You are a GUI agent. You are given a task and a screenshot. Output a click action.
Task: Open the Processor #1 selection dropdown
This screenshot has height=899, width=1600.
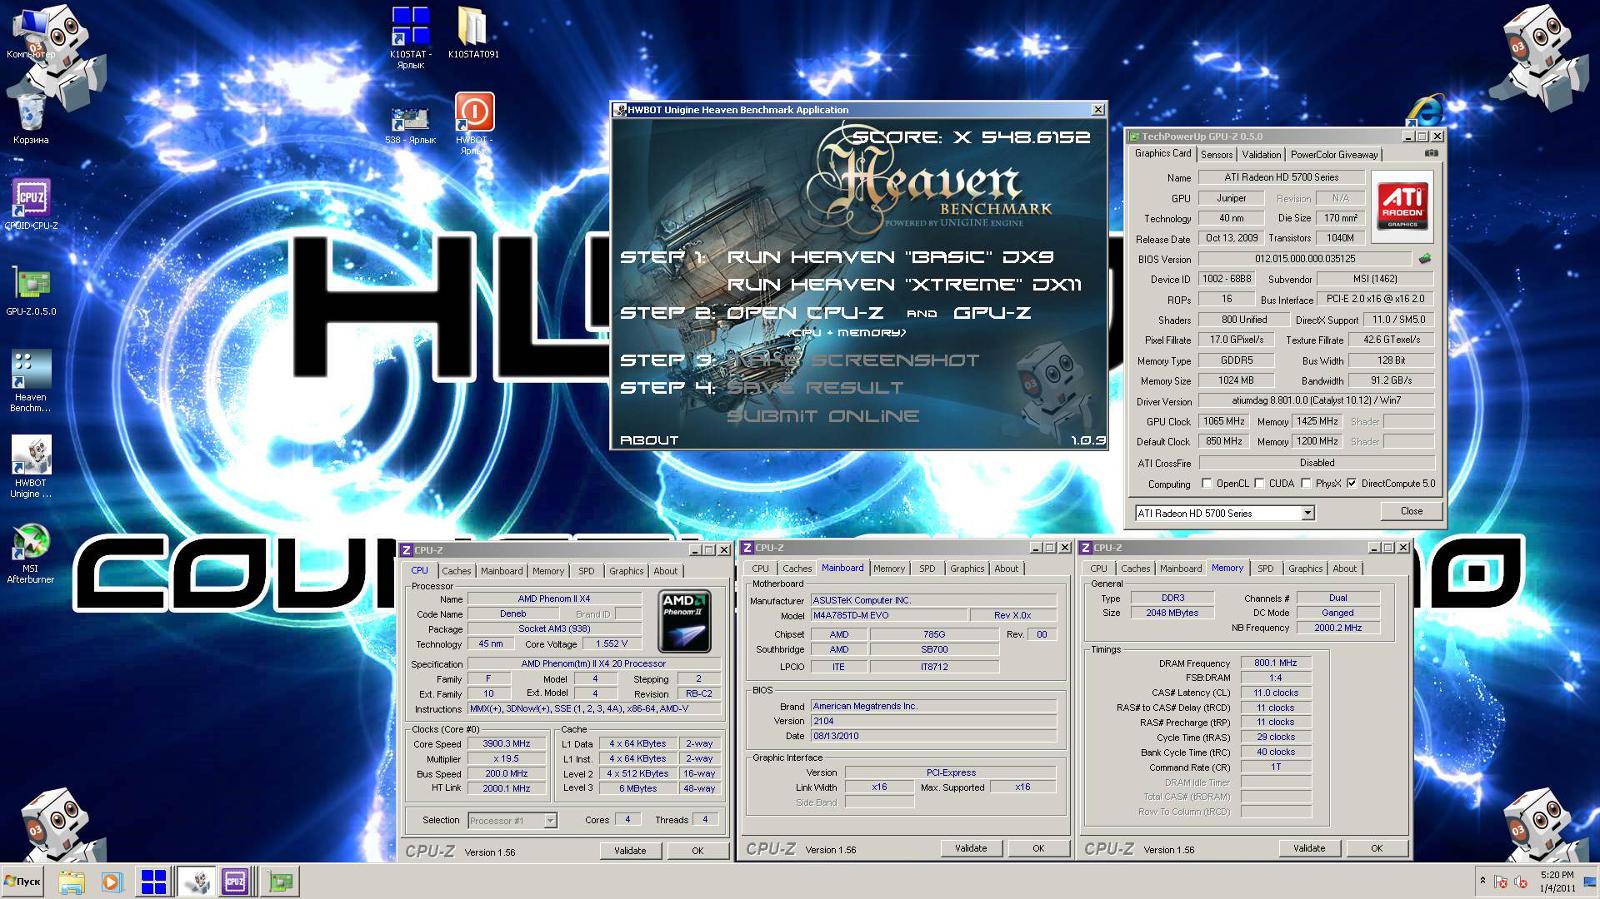click(550, 820)
